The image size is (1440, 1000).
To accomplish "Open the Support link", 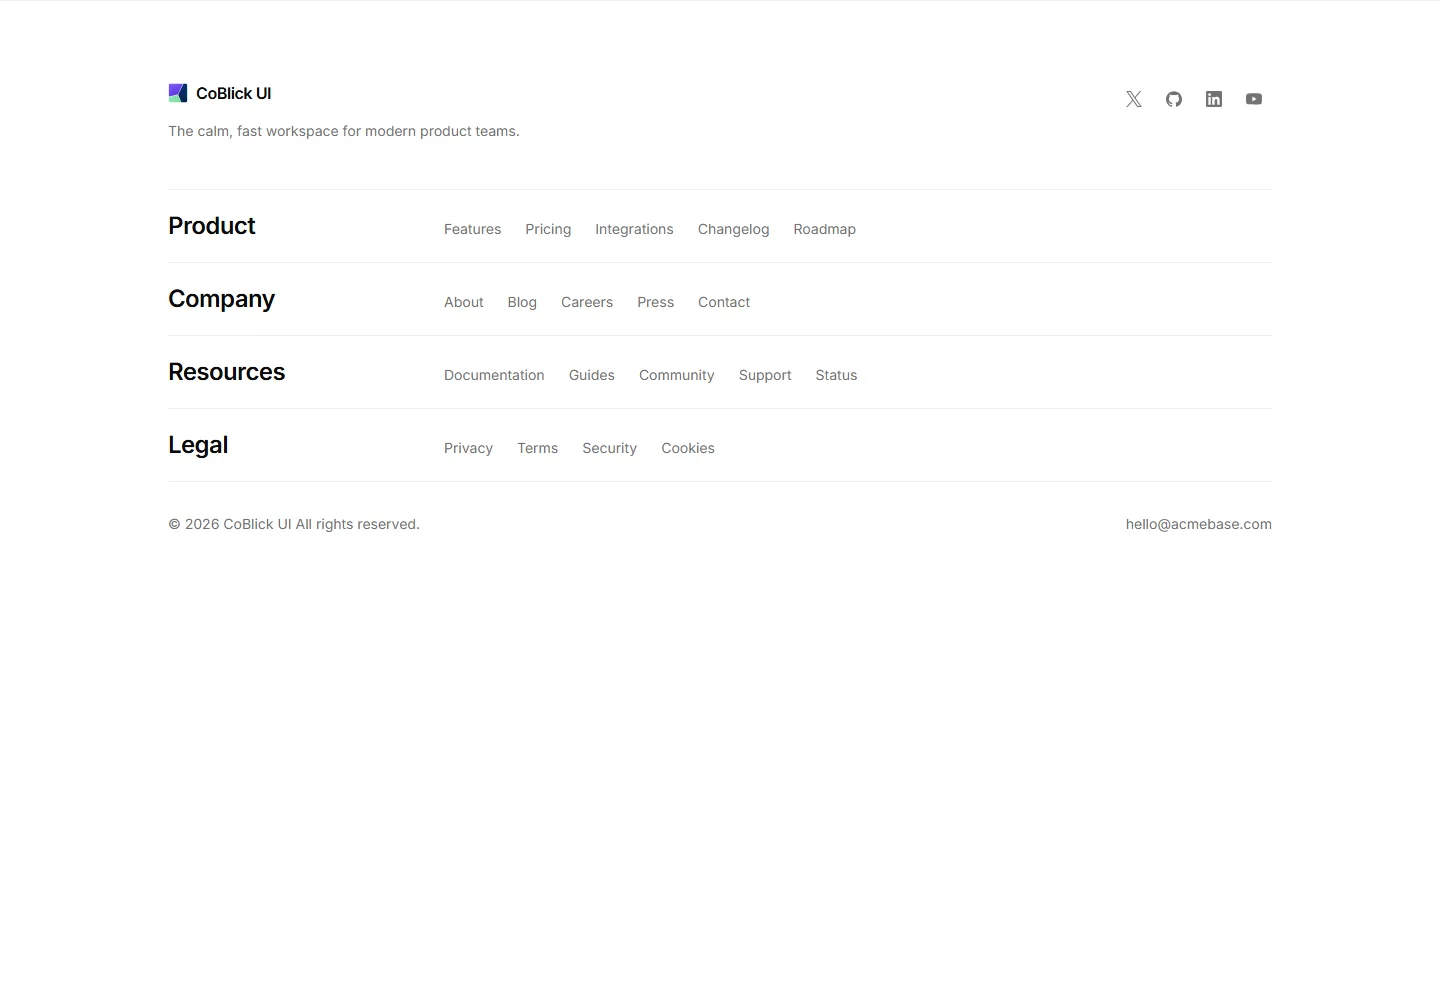I will tap(765, 375).
